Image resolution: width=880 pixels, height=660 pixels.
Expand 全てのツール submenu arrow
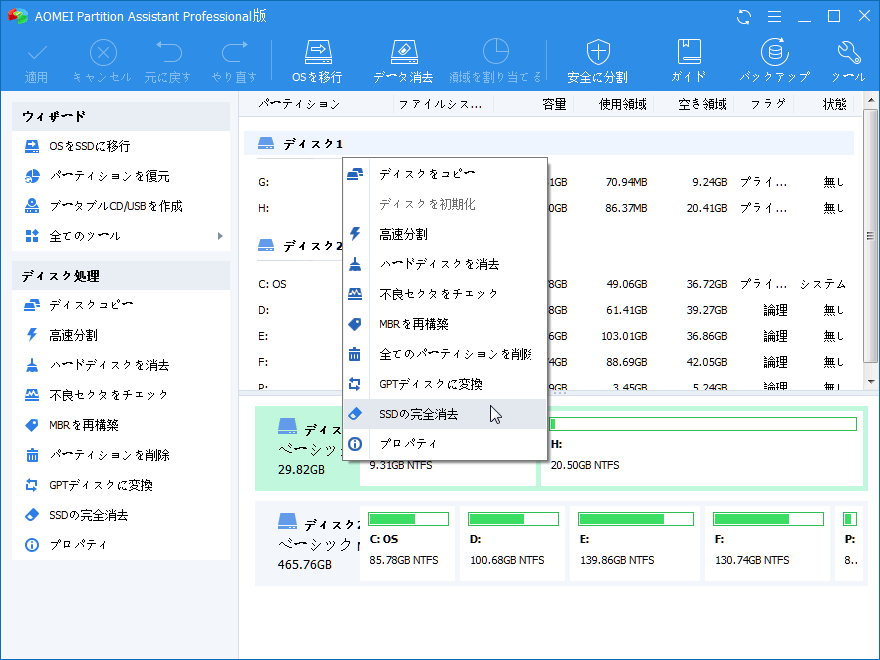220,236
